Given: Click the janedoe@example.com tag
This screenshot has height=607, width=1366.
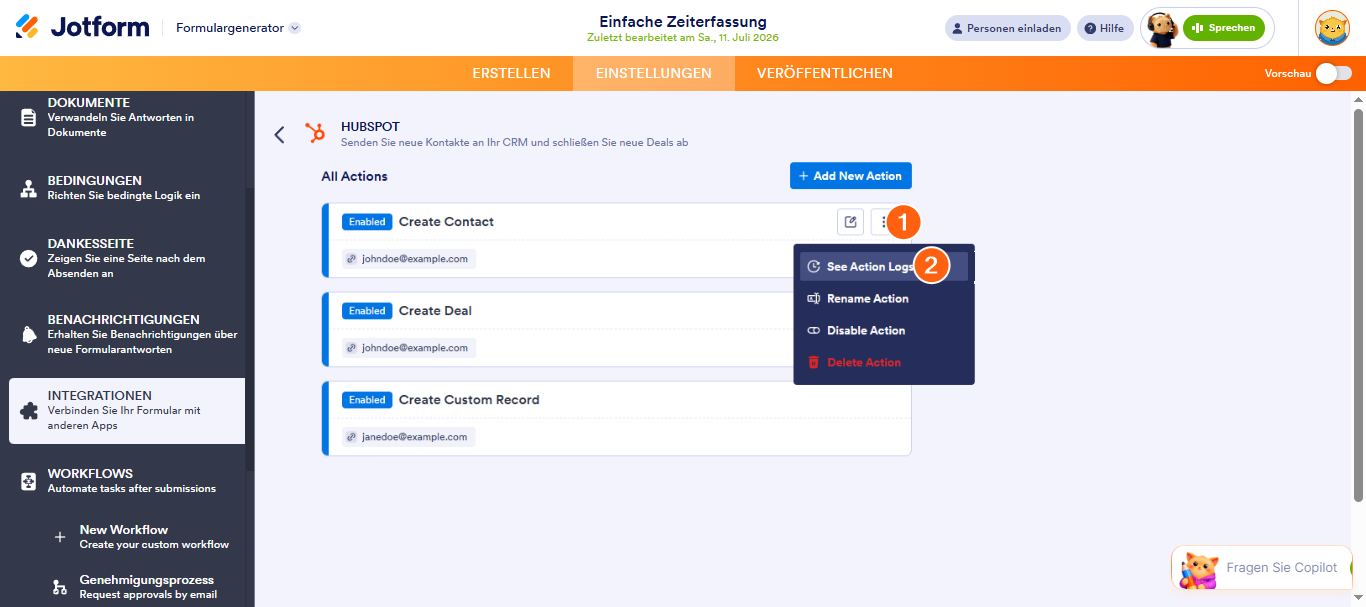Looking at the screenshot, I should pos(408,437).
